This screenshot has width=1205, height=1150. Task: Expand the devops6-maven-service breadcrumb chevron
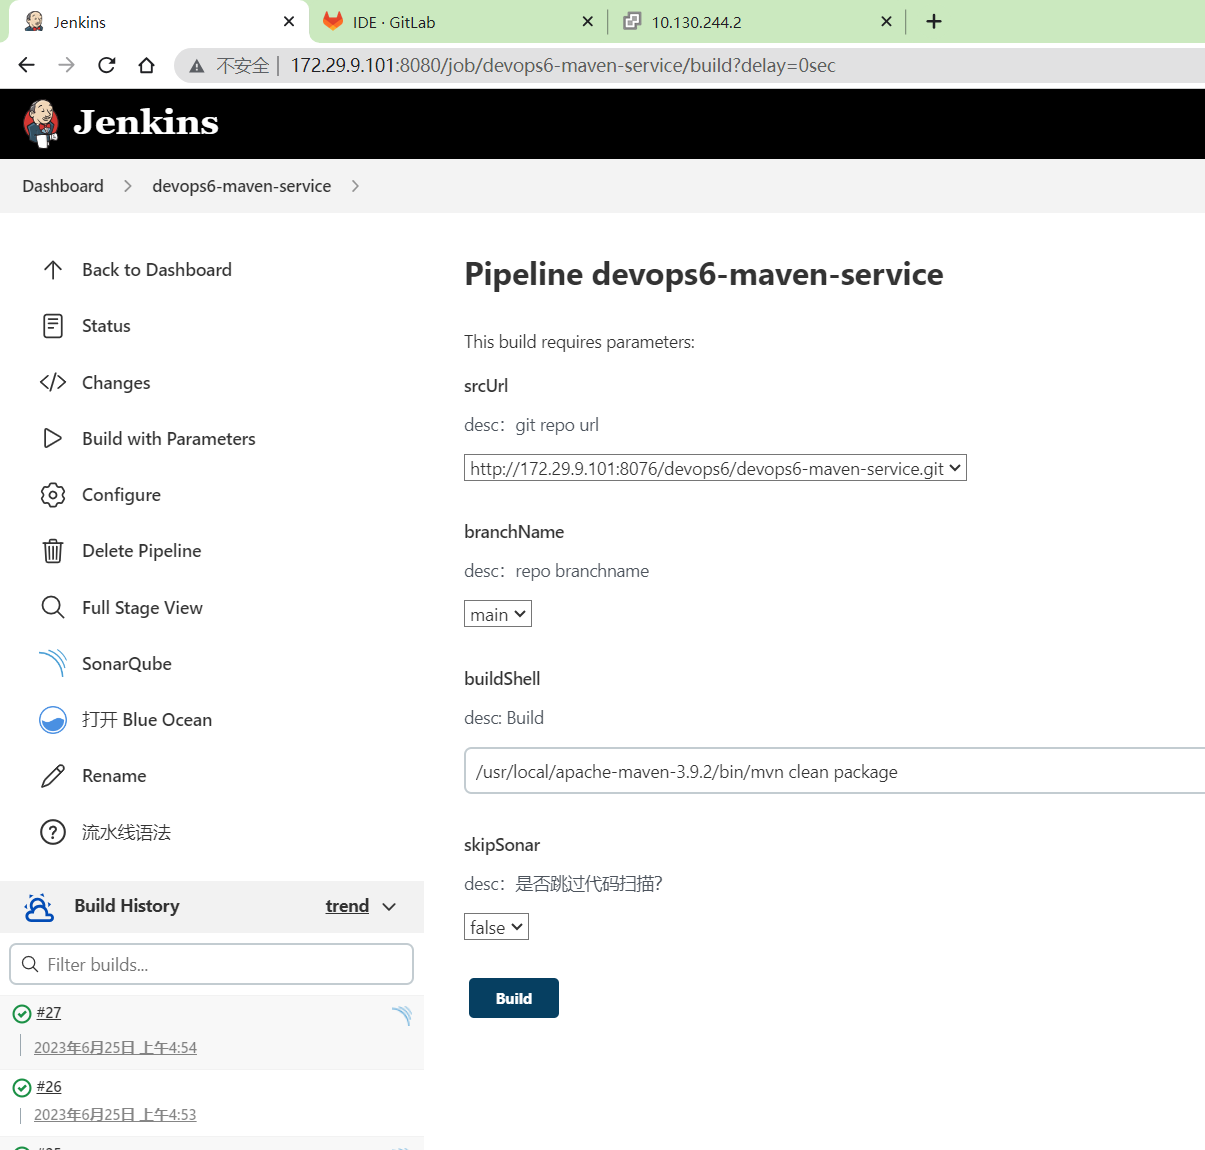(x=355, y=186)
